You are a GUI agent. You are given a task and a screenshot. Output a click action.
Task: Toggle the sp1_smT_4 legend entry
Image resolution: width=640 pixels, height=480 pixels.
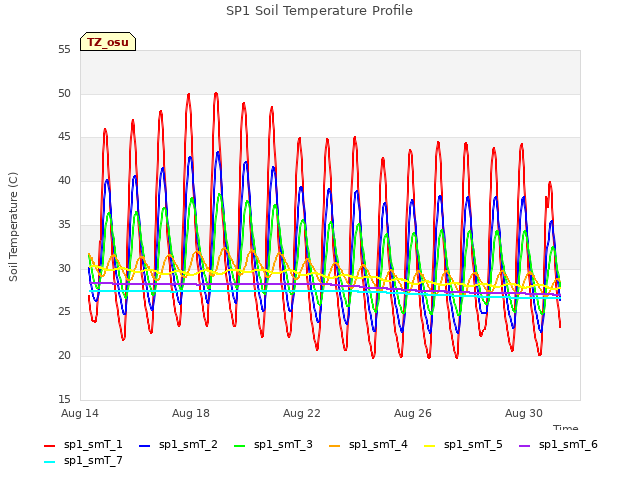point(368,444)
